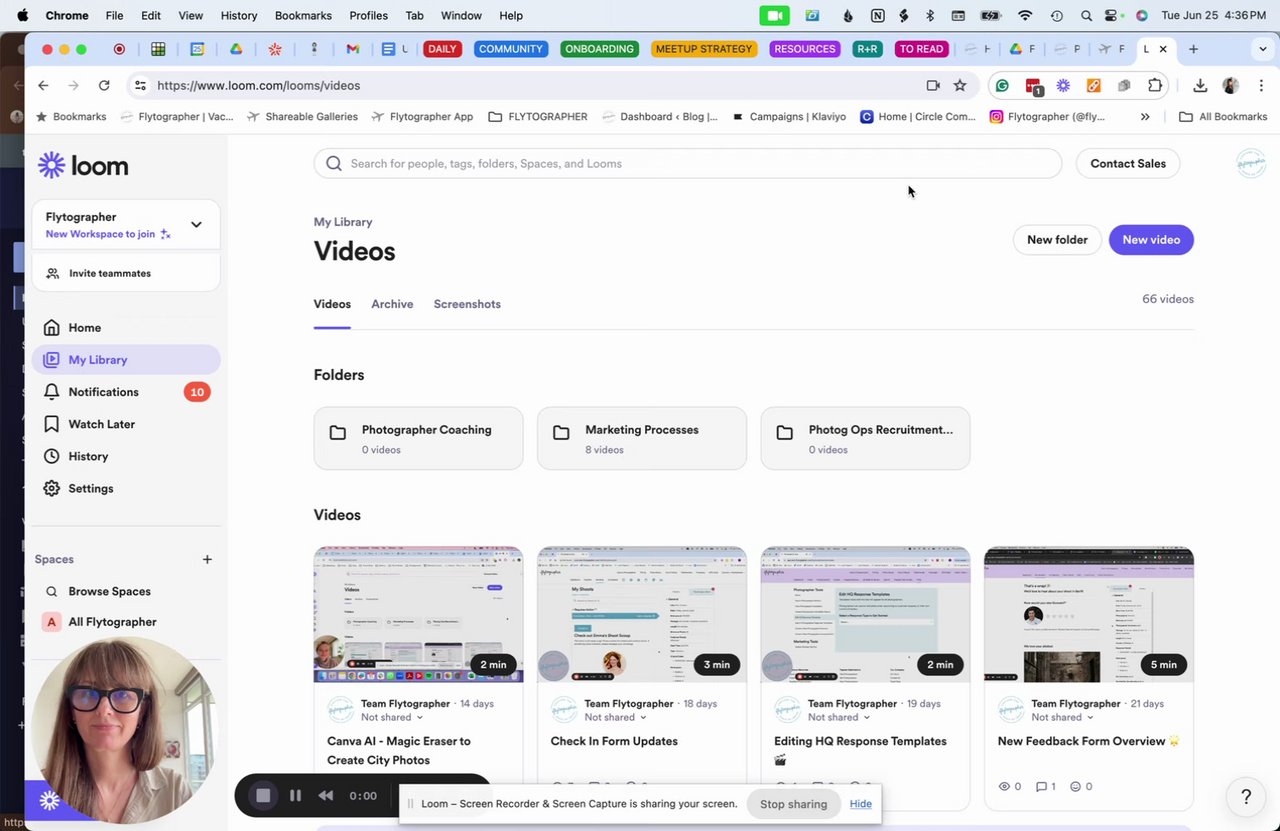Open a new Chrome tab
1280x831 pixels.
[1193, 49]
